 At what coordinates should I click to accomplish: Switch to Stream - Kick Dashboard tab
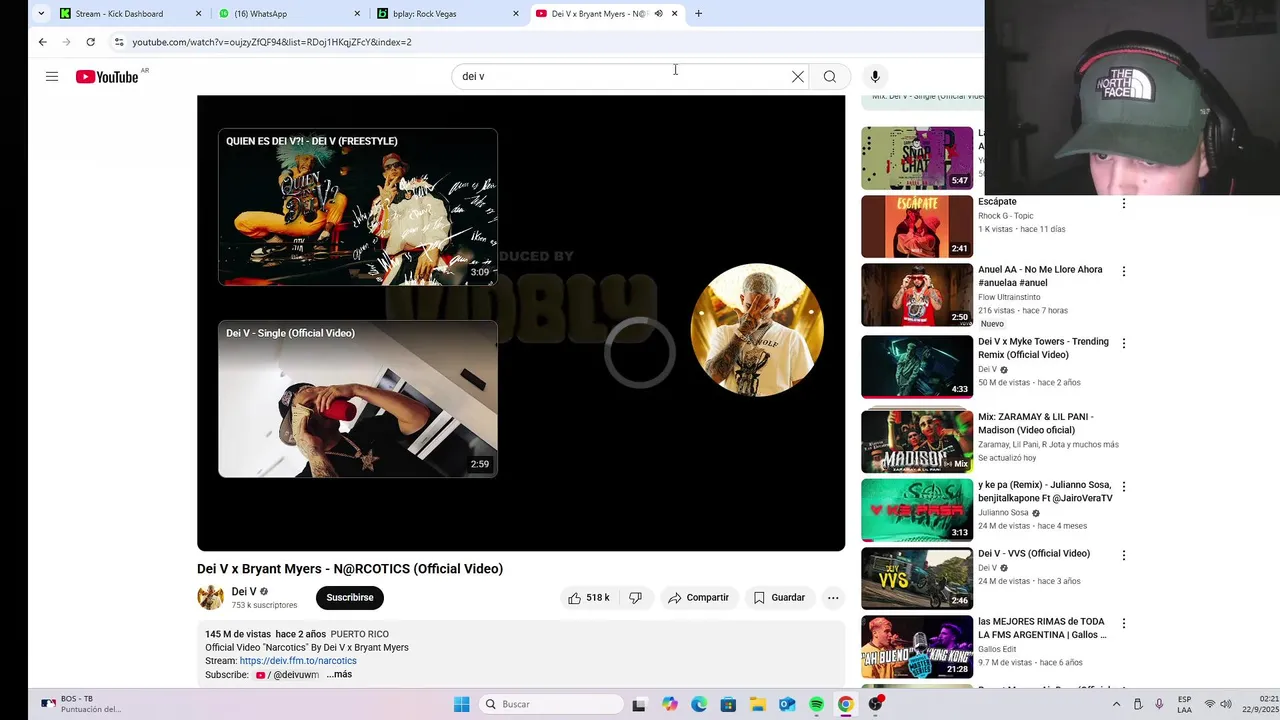pos(129,14)
